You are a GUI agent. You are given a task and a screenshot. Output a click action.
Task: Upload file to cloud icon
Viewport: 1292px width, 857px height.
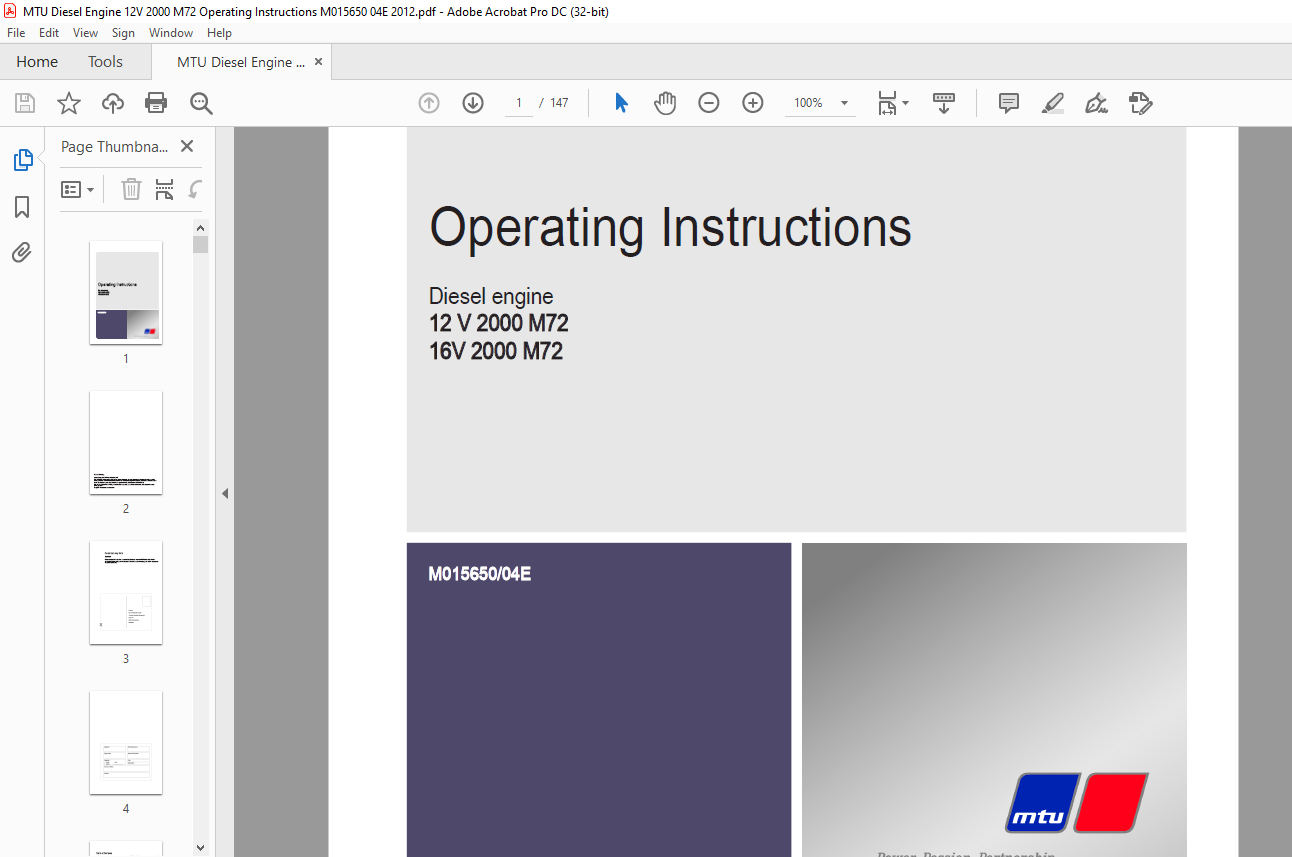[113, 103]
